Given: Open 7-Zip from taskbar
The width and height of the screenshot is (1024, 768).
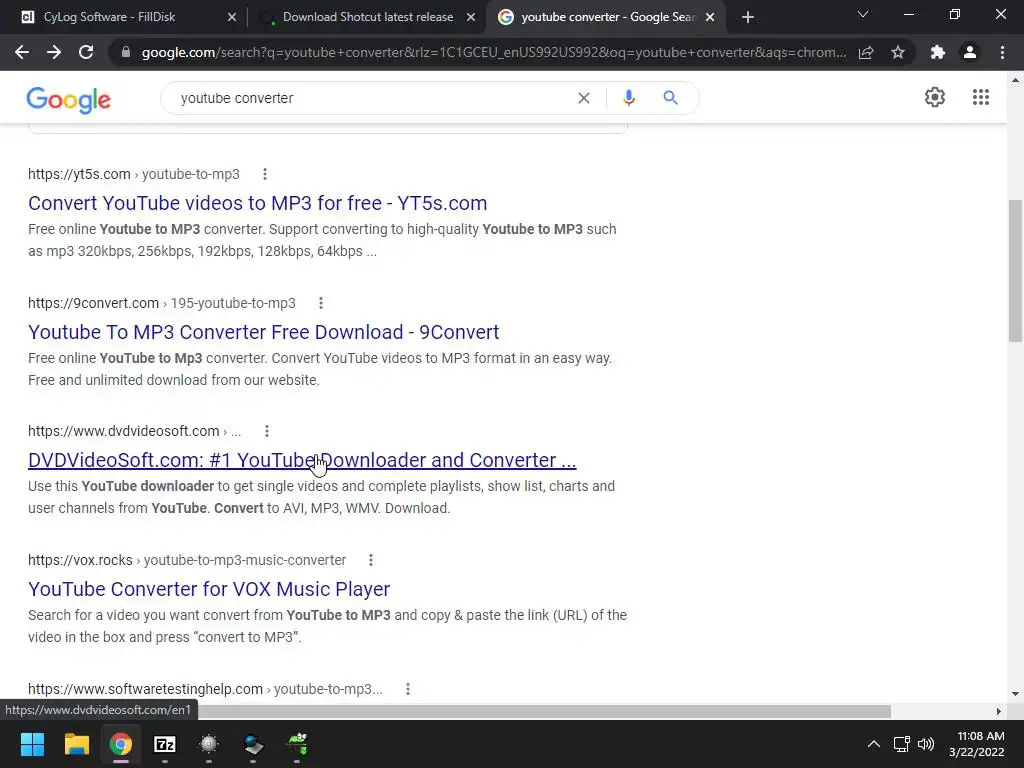Looking at the screenshot, I should (165, 744).
